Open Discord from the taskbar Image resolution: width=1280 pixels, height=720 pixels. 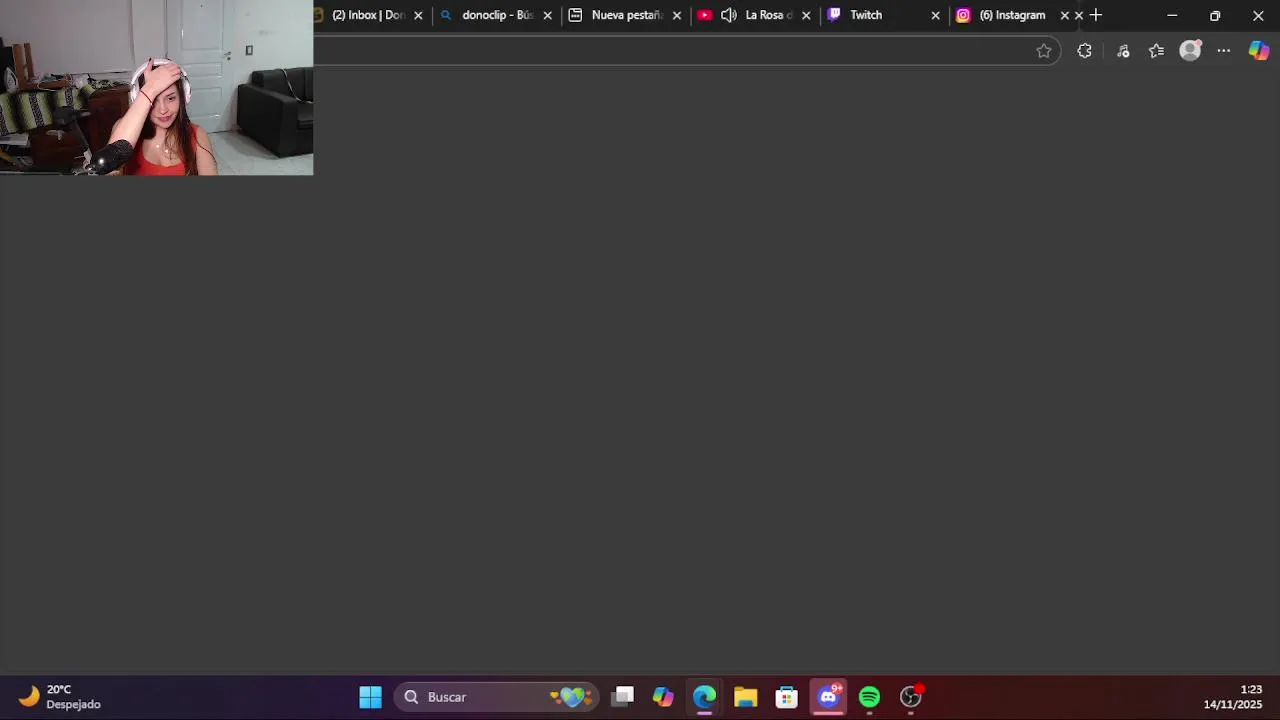pos(829,697)
